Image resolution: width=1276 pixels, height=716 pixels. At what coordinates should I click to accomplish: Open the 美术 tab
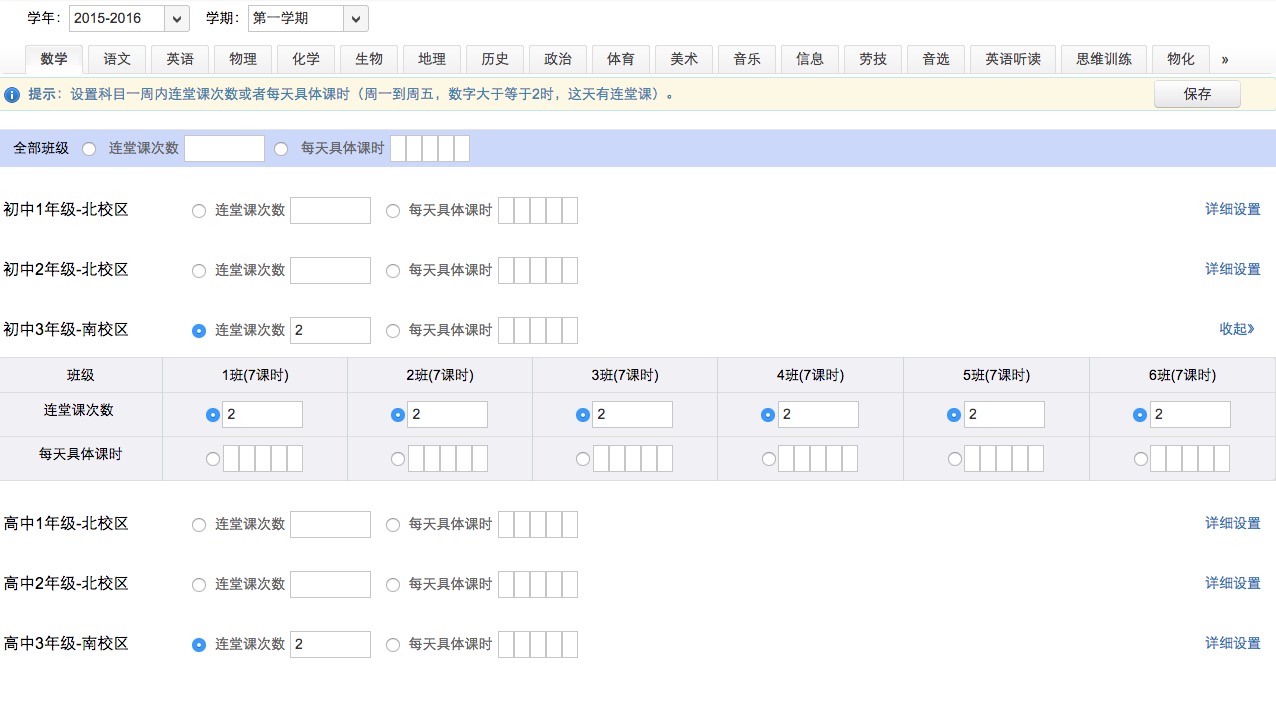click(x=684, y=59)
